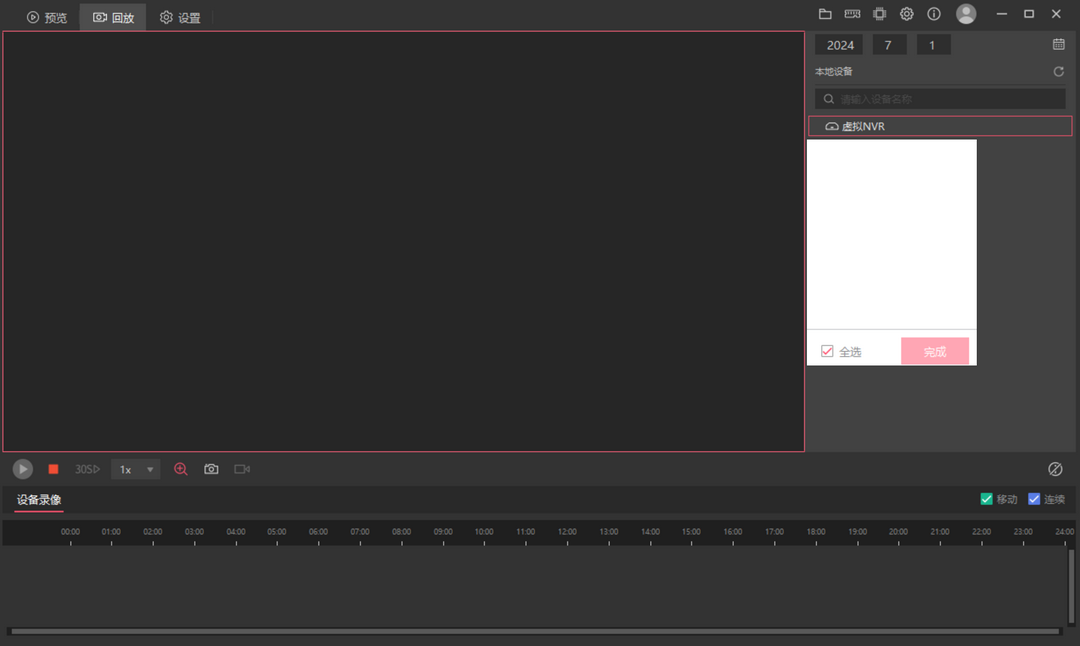The height and width of the screenshot is (646, 1080).
Task: Click the play button in playback controls
Action: coord(23,469)
